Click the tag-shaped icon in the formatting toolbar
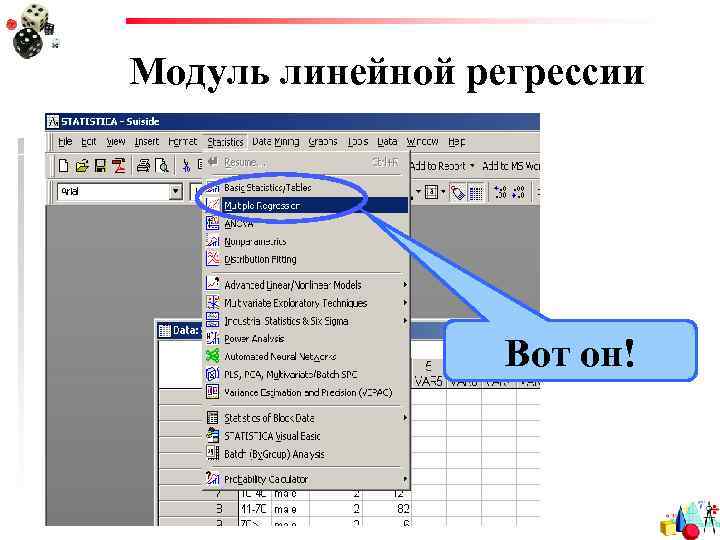The width and height of the screenshot is (720, 540). [x=458, y=192]
